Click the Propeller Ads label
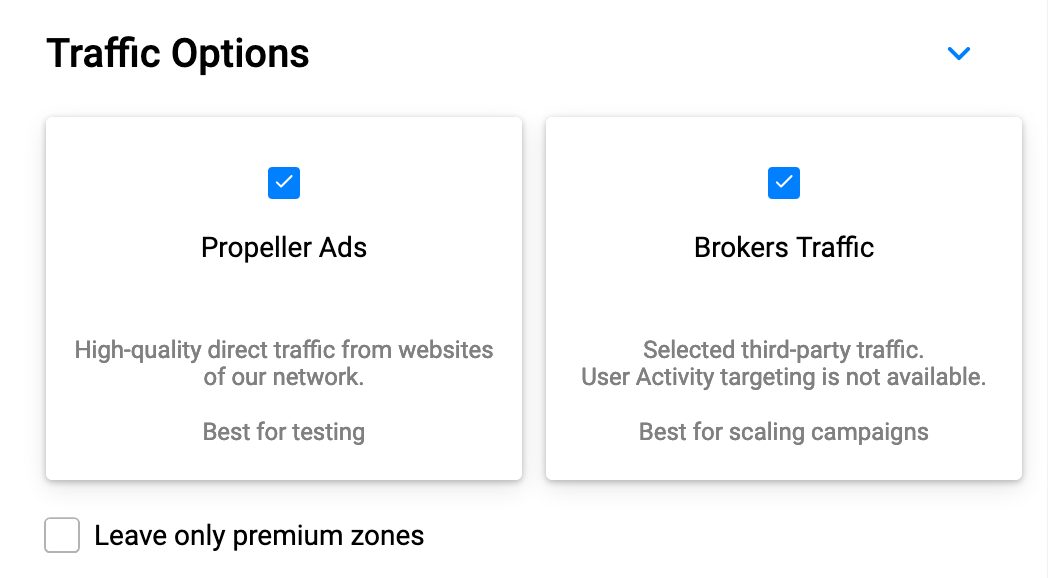Viewport: 1048px width, 578px height. point(284,247)
